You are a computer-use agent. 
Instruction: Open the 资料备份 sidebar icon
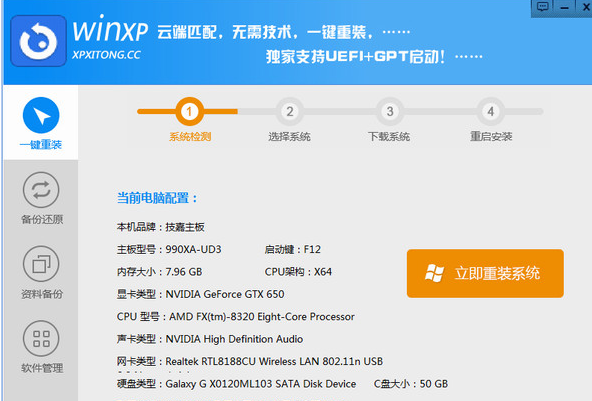click(x=41, y=264)
